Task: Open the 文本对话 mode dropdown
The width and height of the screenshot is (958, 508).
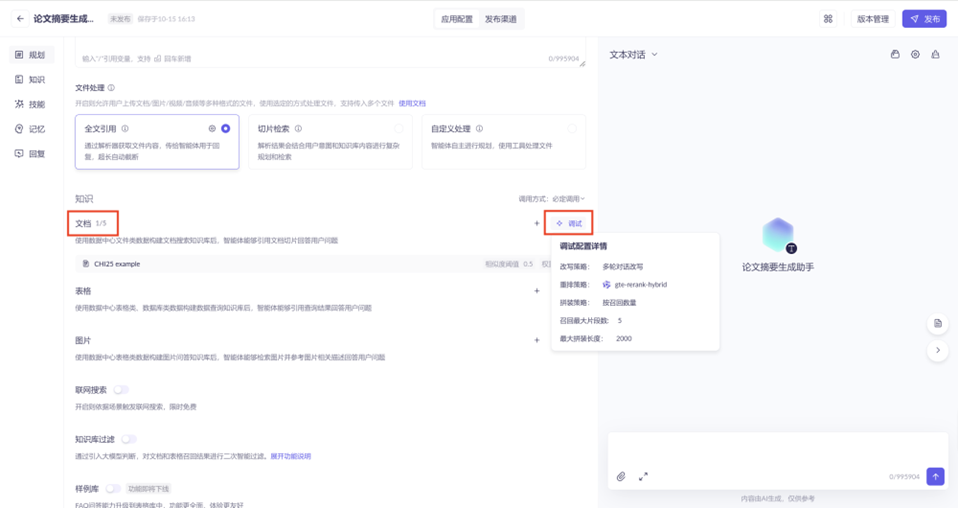Action: [634, 55]
